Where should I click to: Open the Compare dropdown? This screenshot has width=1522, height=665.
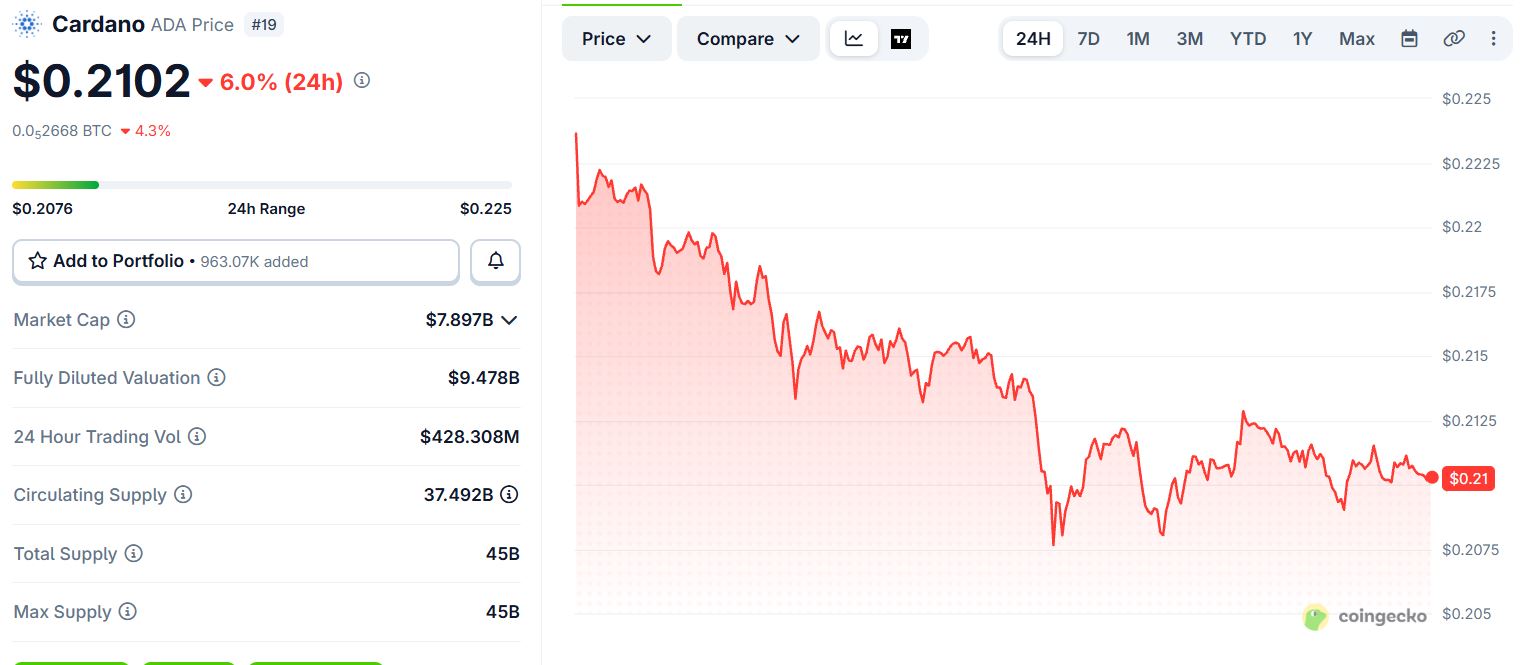pos(748,39)
